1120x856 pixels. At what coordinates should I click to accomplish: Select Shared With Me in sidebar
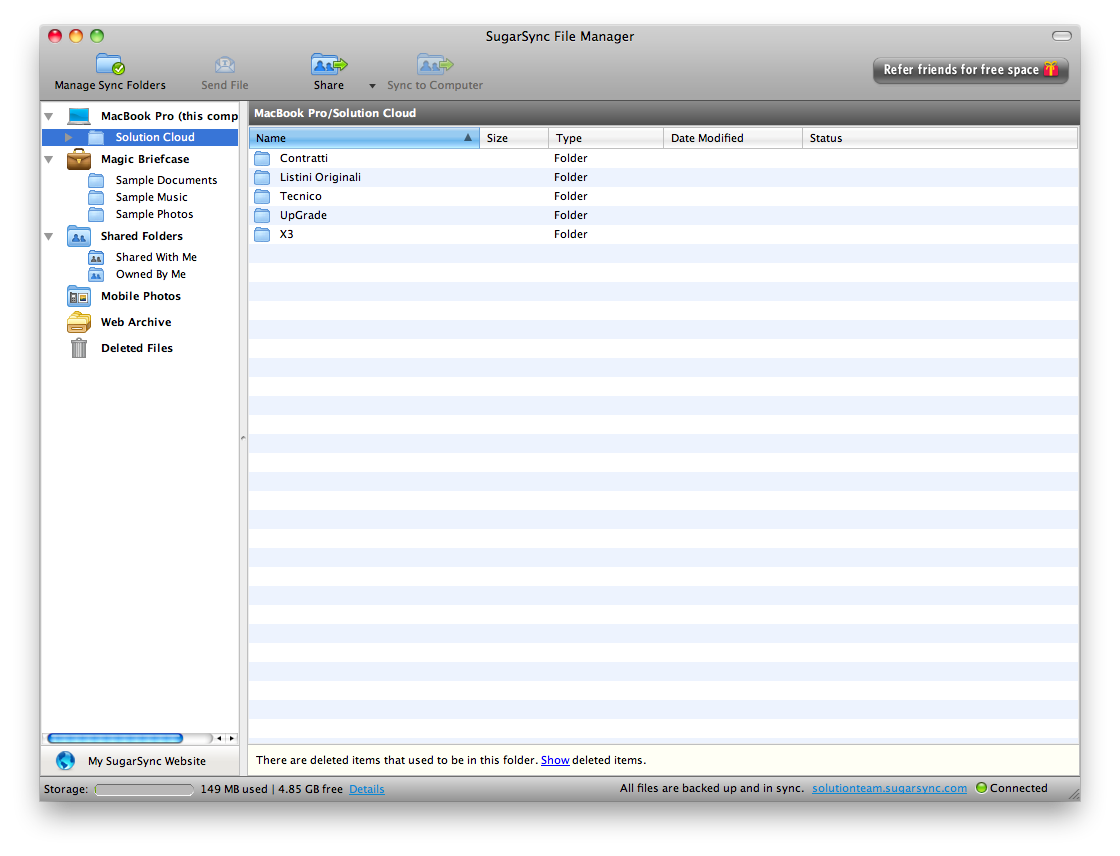click(x=156, y=257)
